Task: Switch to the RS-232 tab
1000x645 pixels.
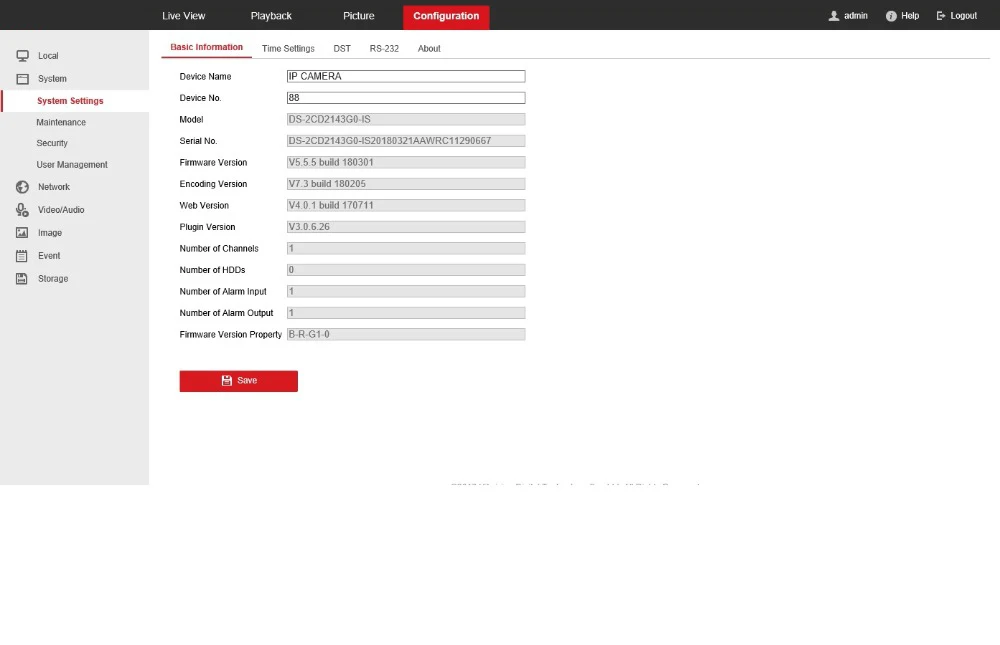Action: [384, 48]
